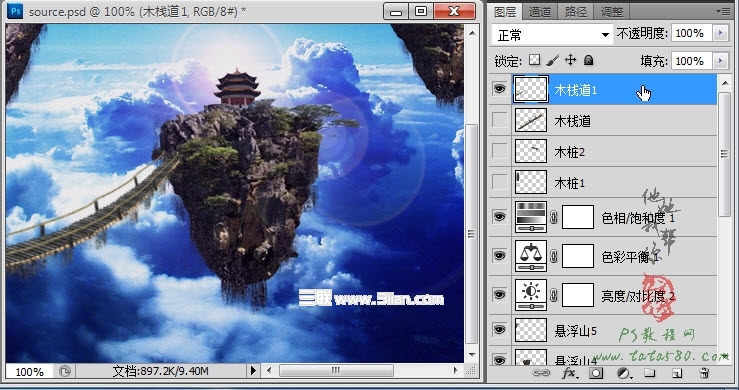The image size is (739, 390).
Task: Click the zoom percentage field
Action: (x=29, y=372)
